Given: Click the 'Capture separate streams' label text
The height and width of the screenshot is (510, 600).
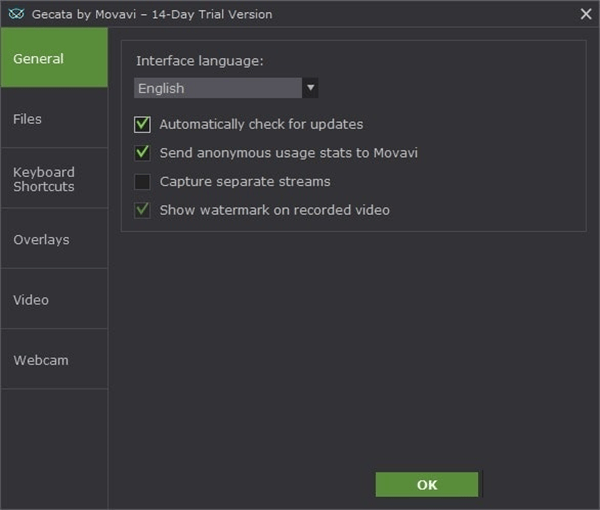Looking at the screenshot, I should 245,182.
